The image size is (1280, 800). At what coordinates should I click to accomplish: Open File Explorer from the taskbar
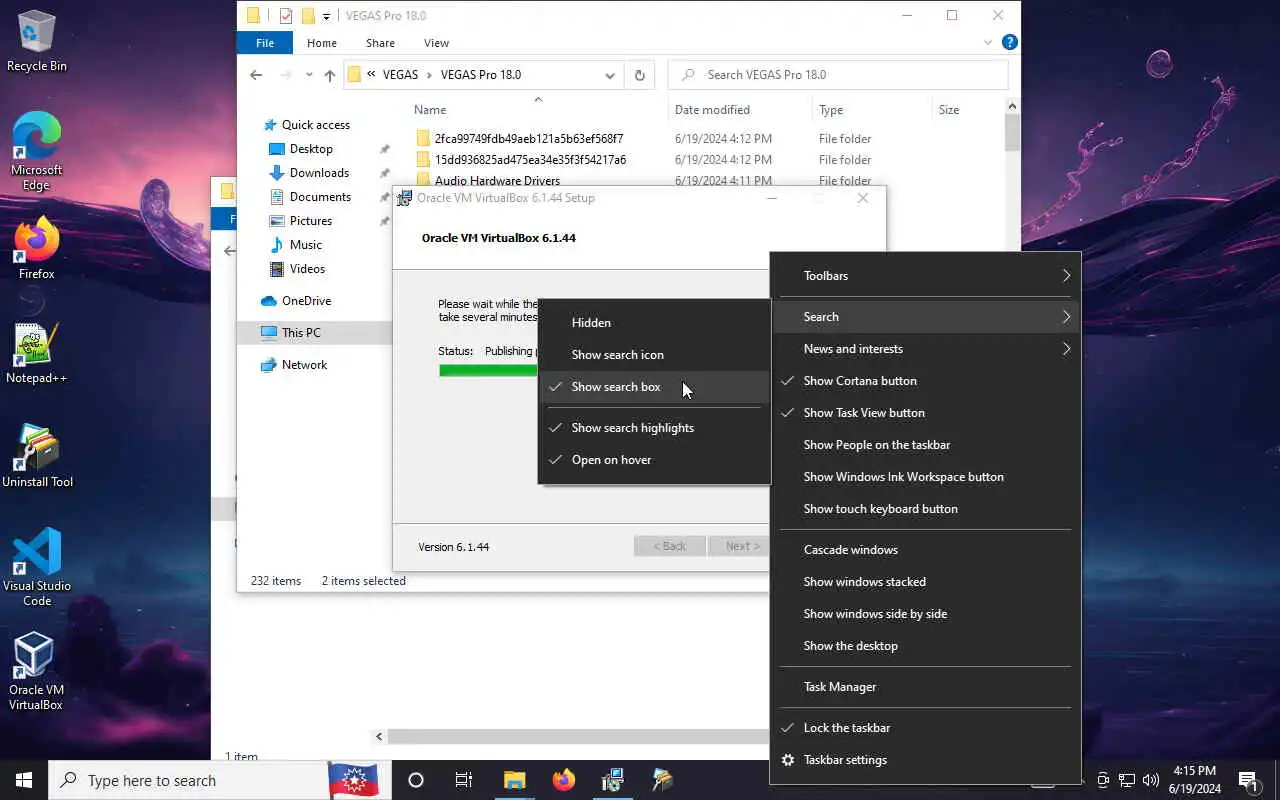click(514, 780)
